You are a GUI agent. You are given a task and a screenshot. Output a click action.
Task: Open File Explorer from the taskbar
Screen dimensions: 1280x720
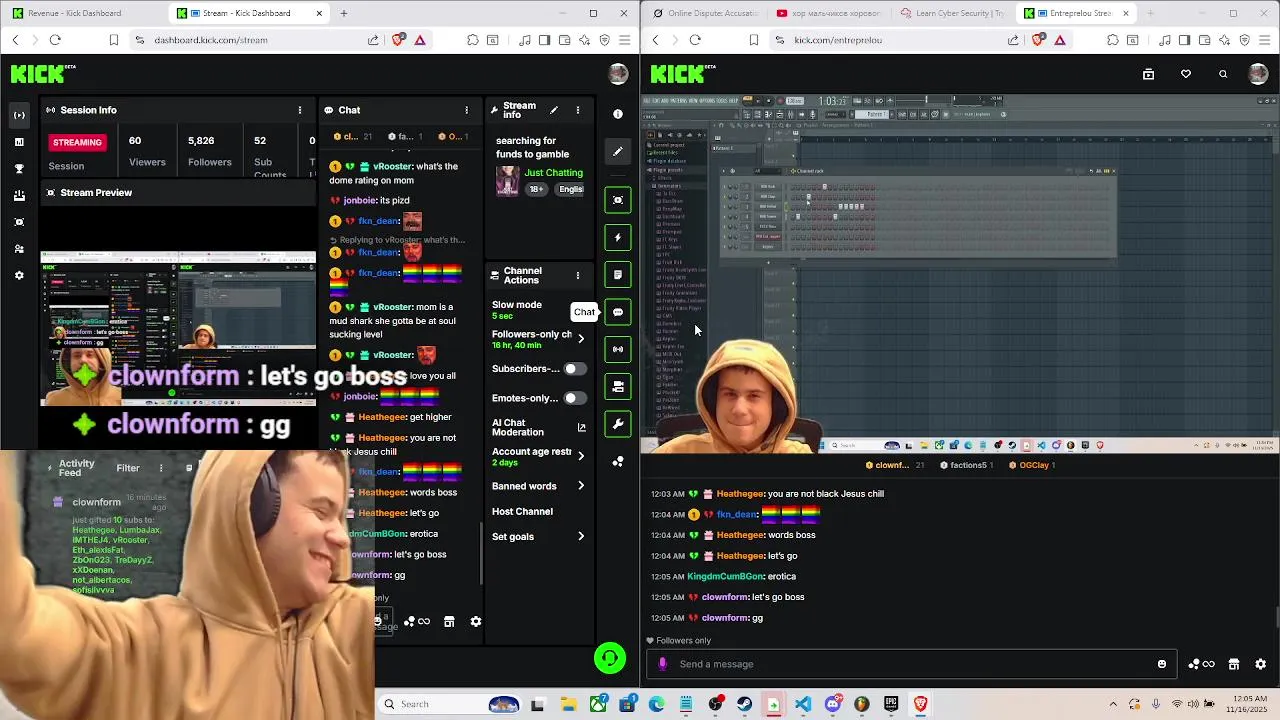pos(568,704)
